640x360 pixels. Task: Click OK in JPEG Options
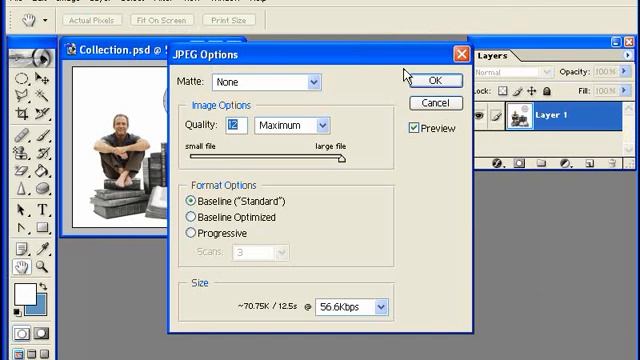[436, 80]
